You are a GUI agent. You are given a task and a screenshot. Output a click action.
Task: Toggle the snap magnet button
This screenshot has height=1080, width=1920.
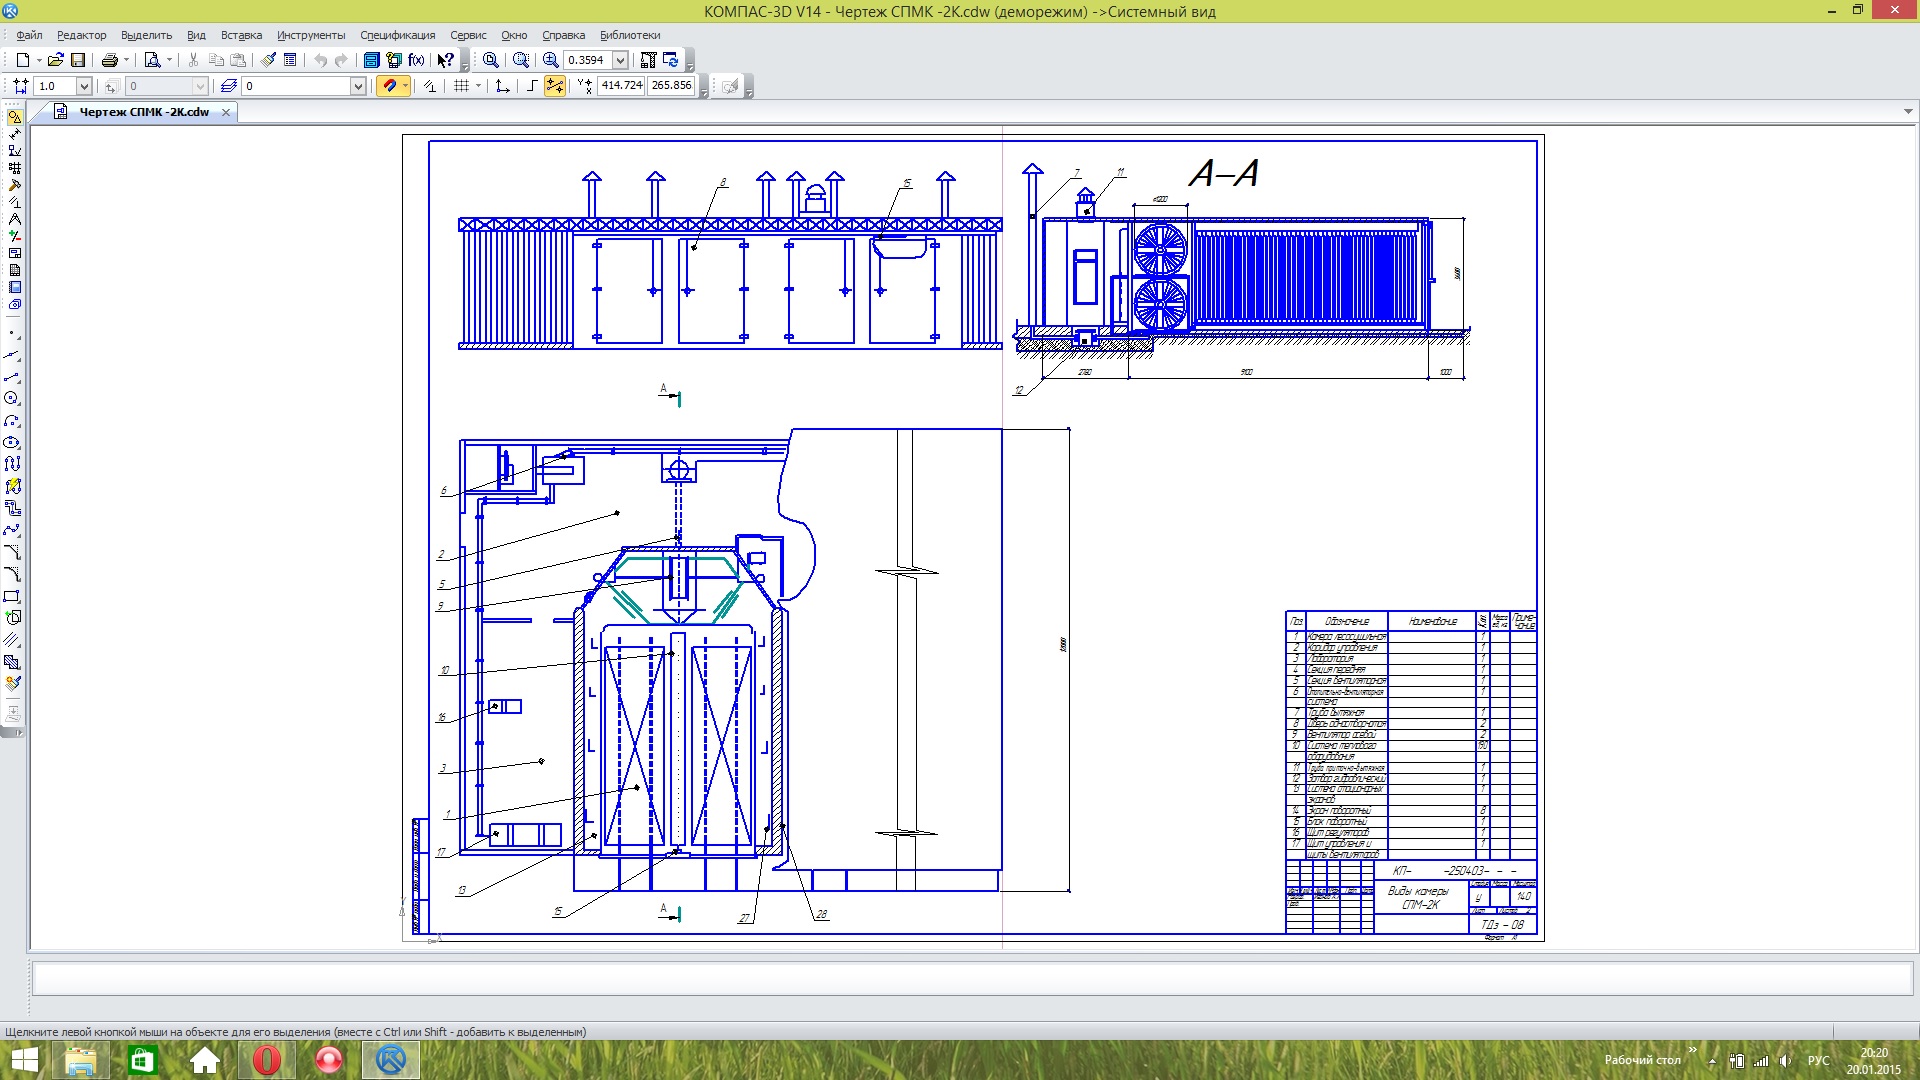point(389,86)
